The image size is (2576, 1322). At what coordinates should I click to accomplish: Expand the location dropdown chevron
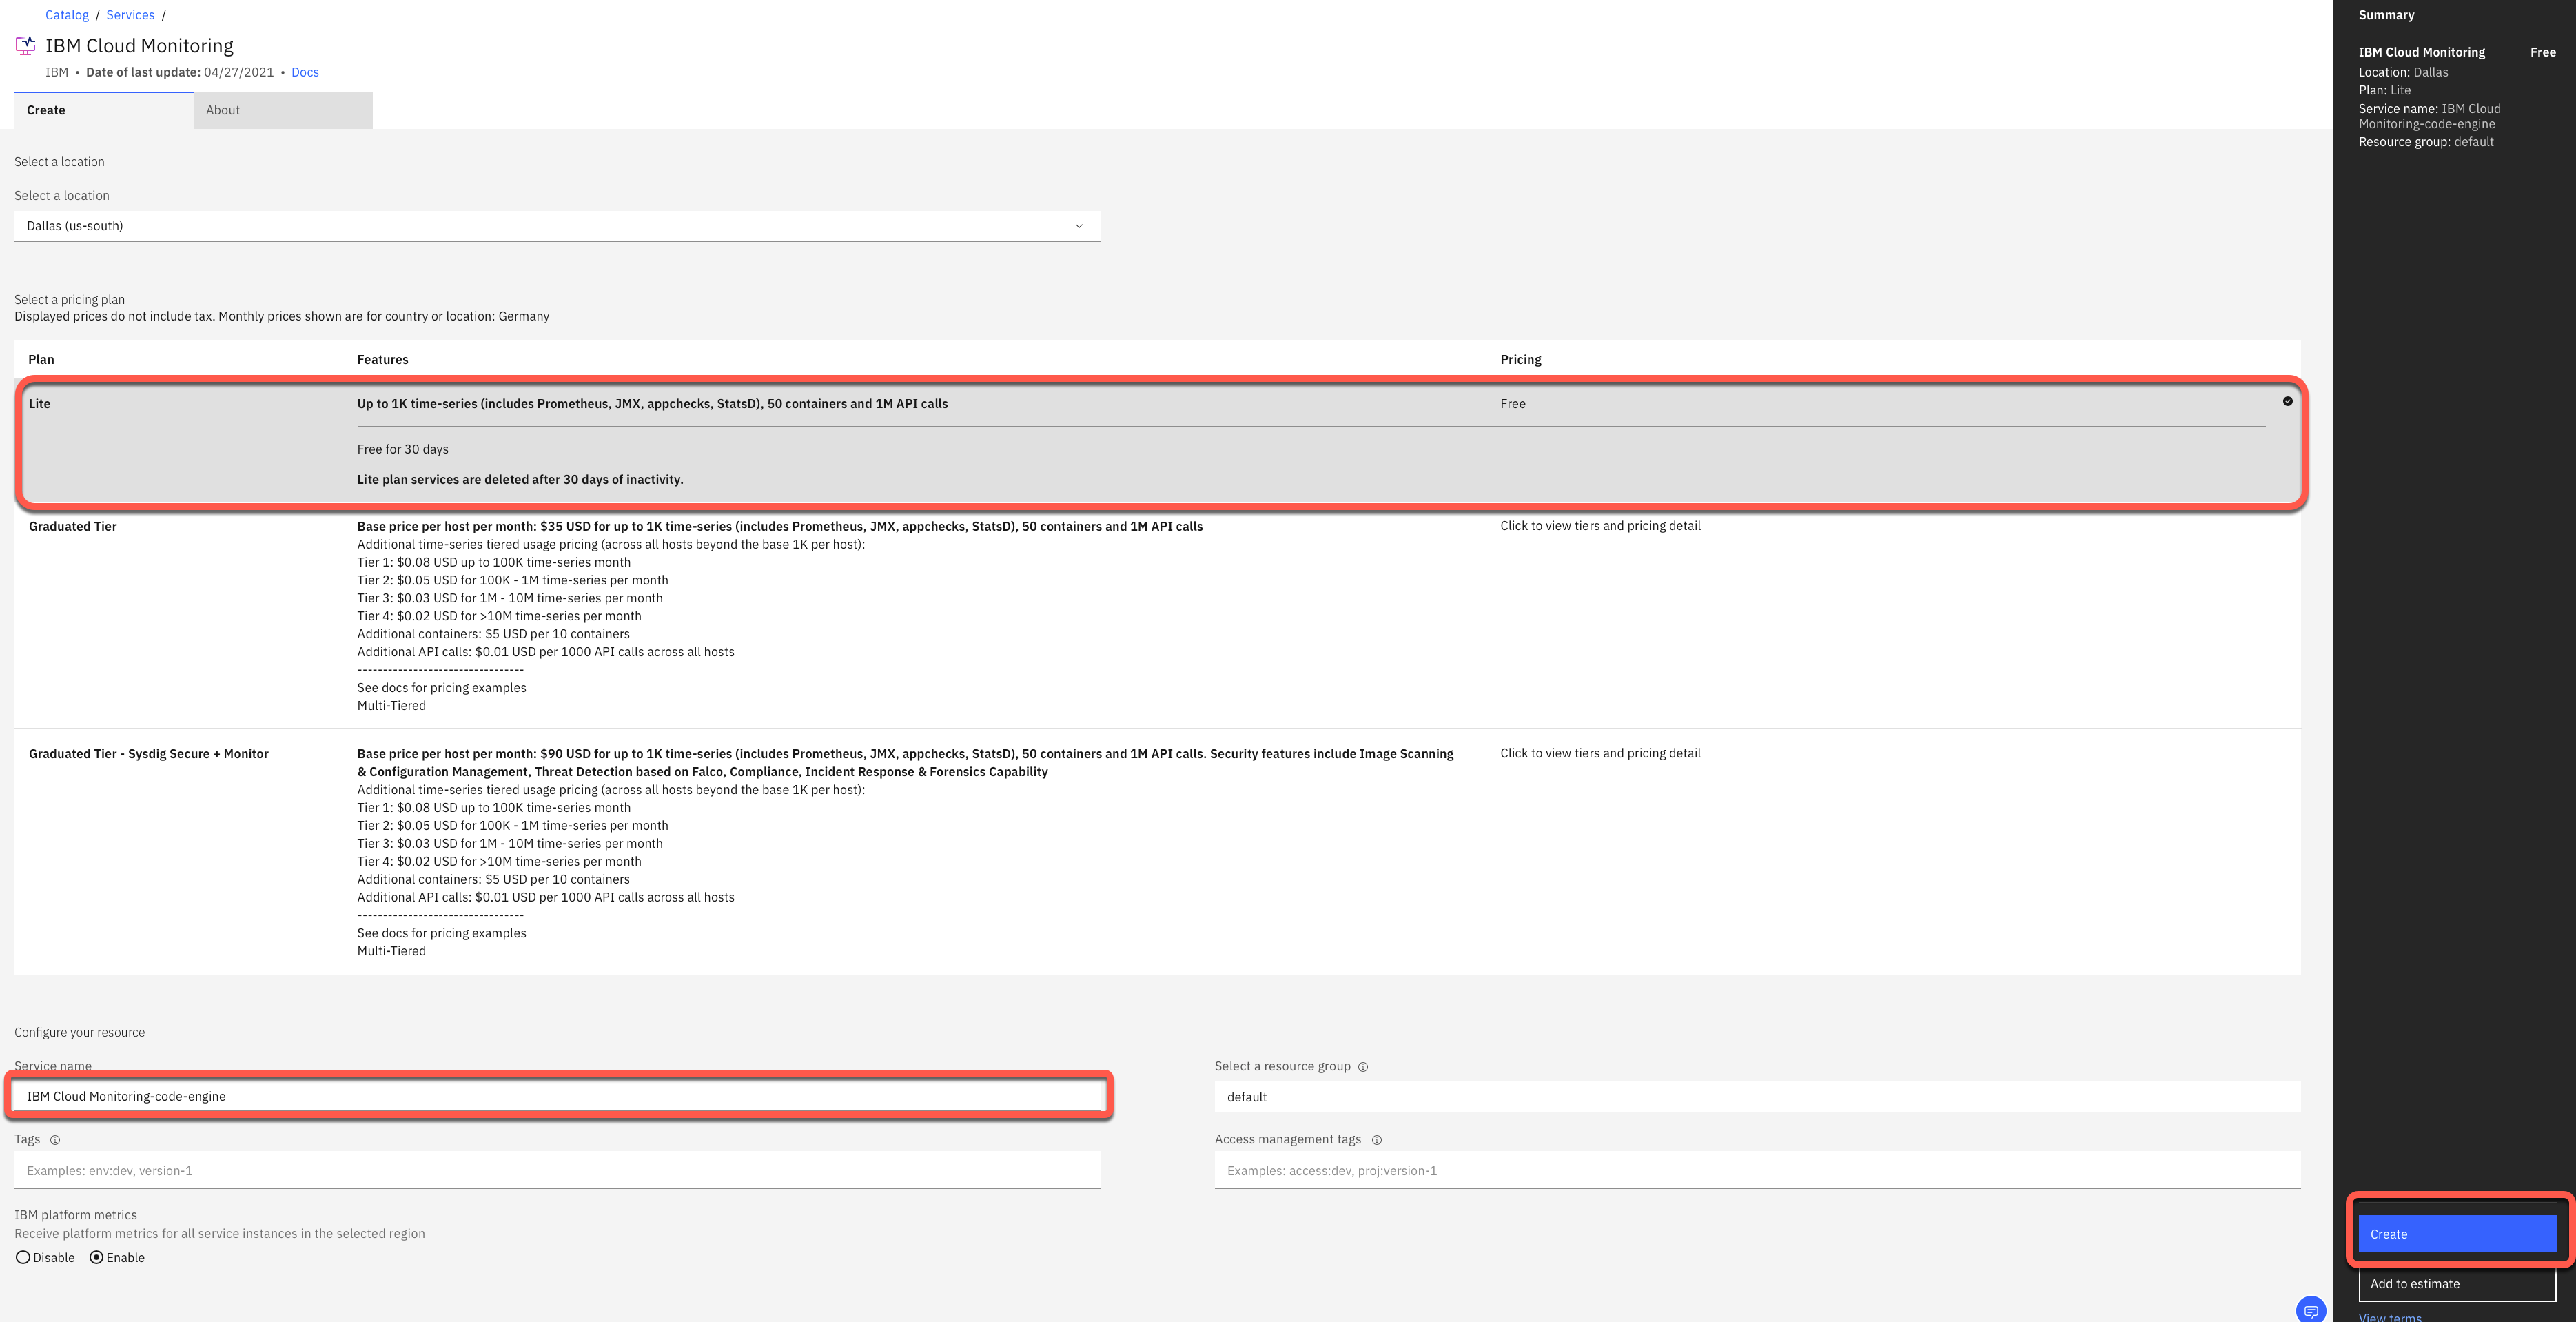tap(1079, 226)
